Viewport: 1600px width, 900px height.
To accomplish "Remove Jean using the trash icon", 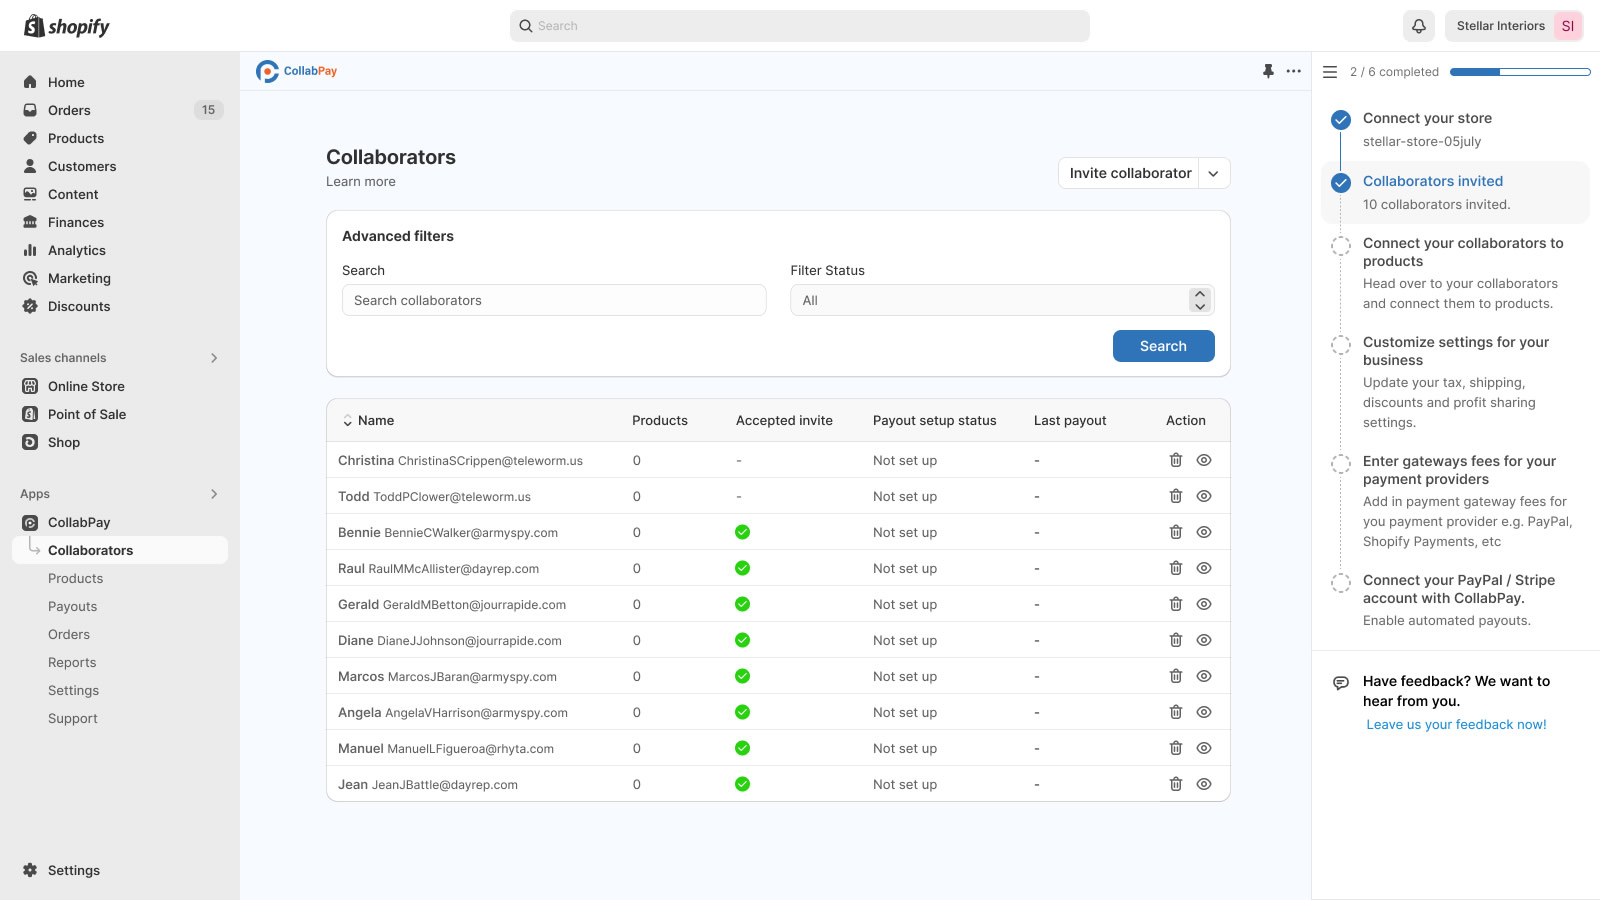I will click(1176, 784).
